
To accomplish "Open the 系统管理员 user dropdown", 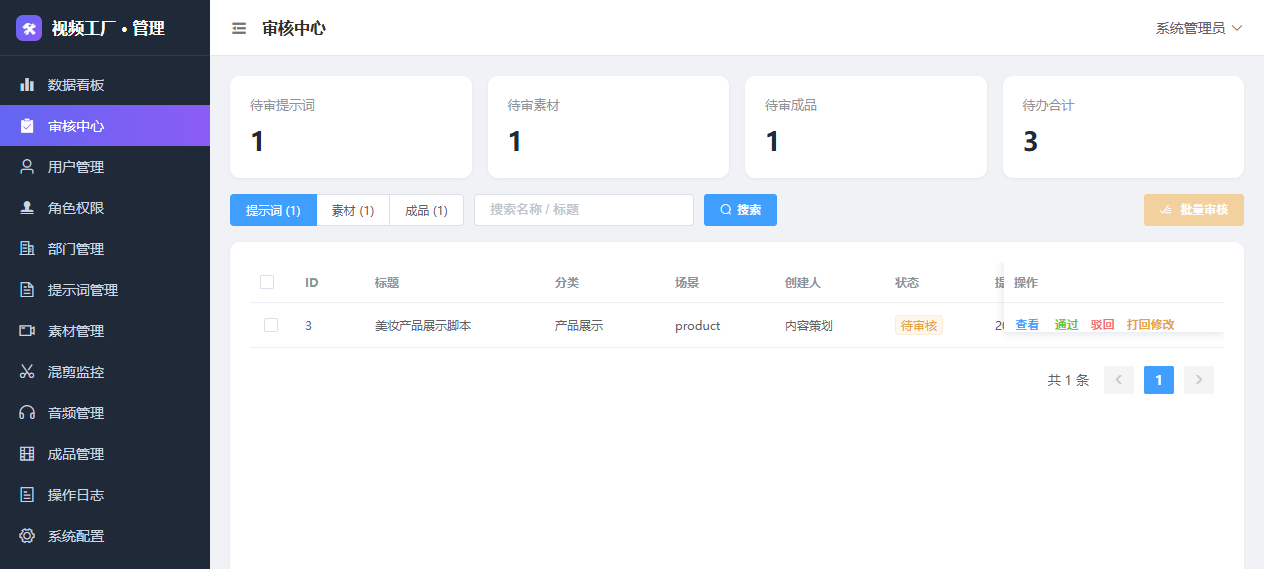I will [1199, 28].
